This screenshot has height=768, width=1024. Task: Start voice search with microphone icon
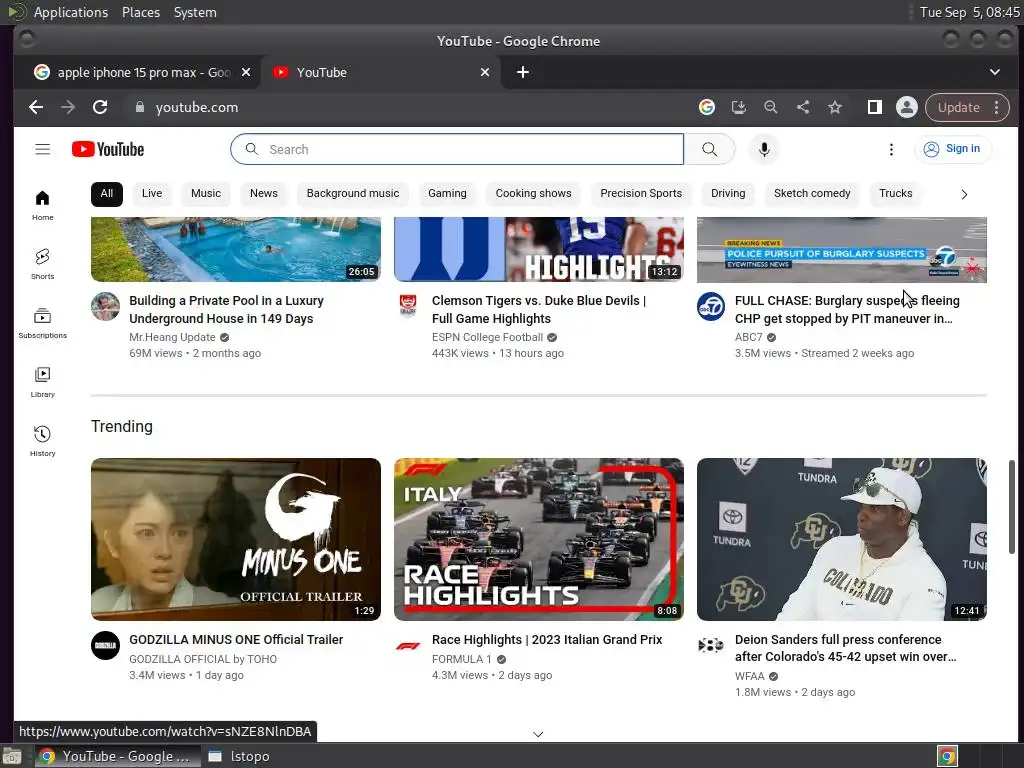click(x=764, y=150)
